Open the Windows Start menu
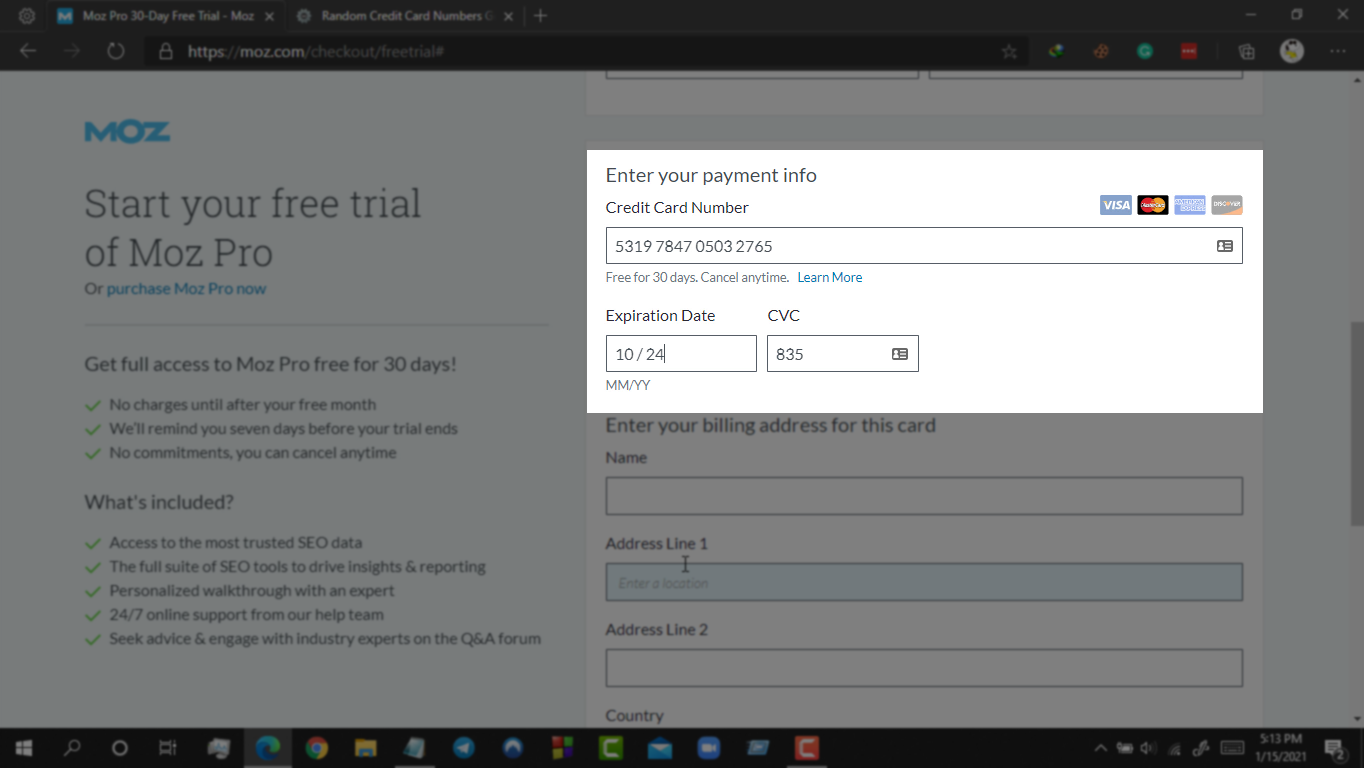This screenshot has height=768, width=1364. tap(24, 748)
